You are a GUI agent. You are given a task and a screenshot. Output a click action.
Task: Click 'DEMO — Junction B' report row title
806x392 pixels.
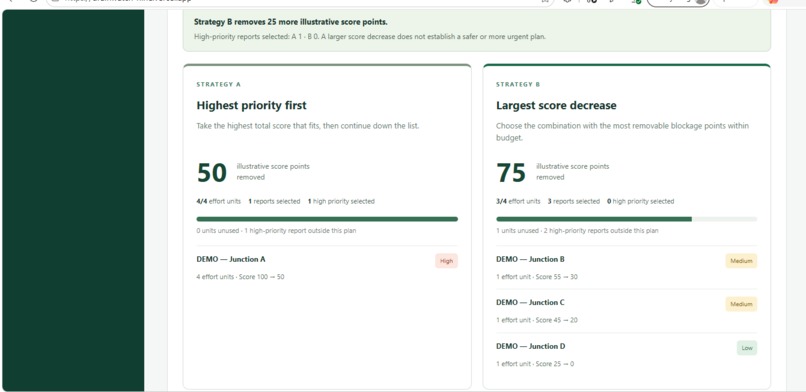pyautogui.click(x=530, y=259)
